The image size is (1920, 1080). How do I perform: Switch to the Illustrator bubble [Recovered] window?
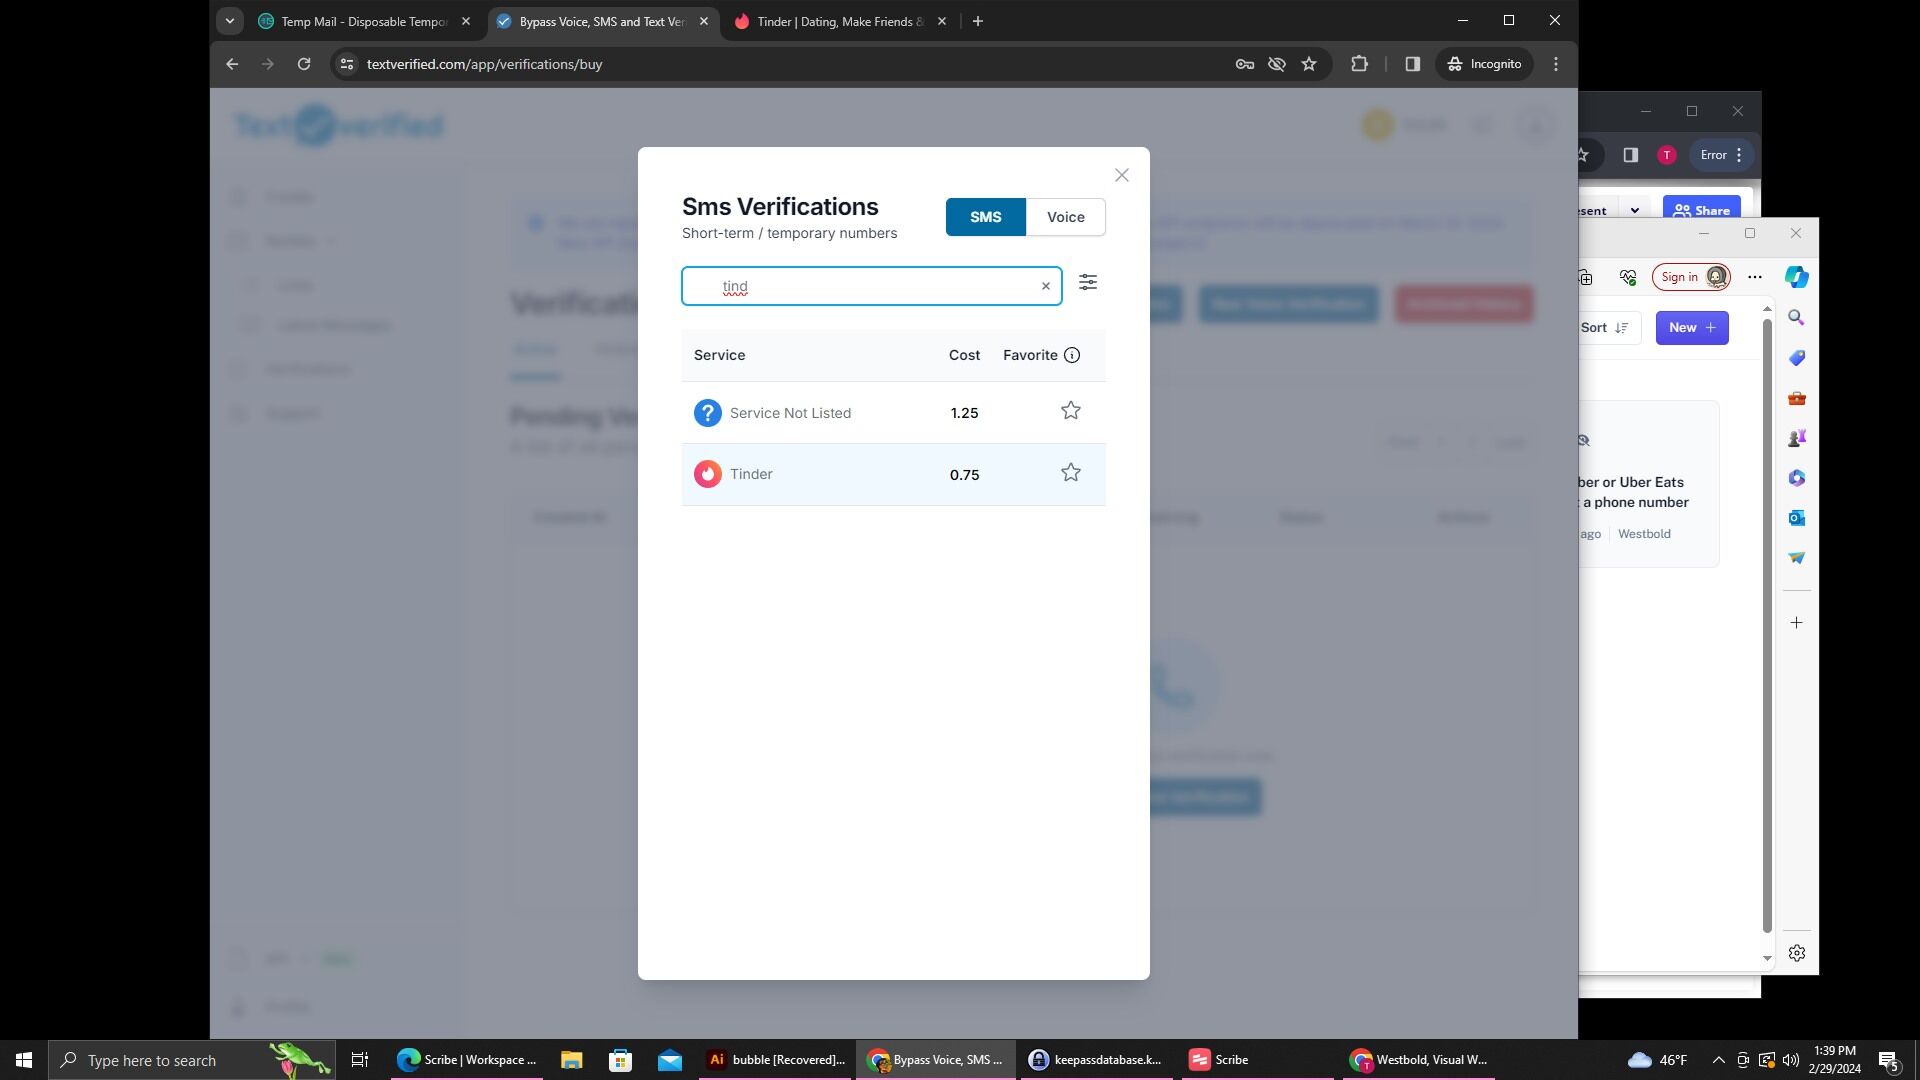[x=776, y=1060]
